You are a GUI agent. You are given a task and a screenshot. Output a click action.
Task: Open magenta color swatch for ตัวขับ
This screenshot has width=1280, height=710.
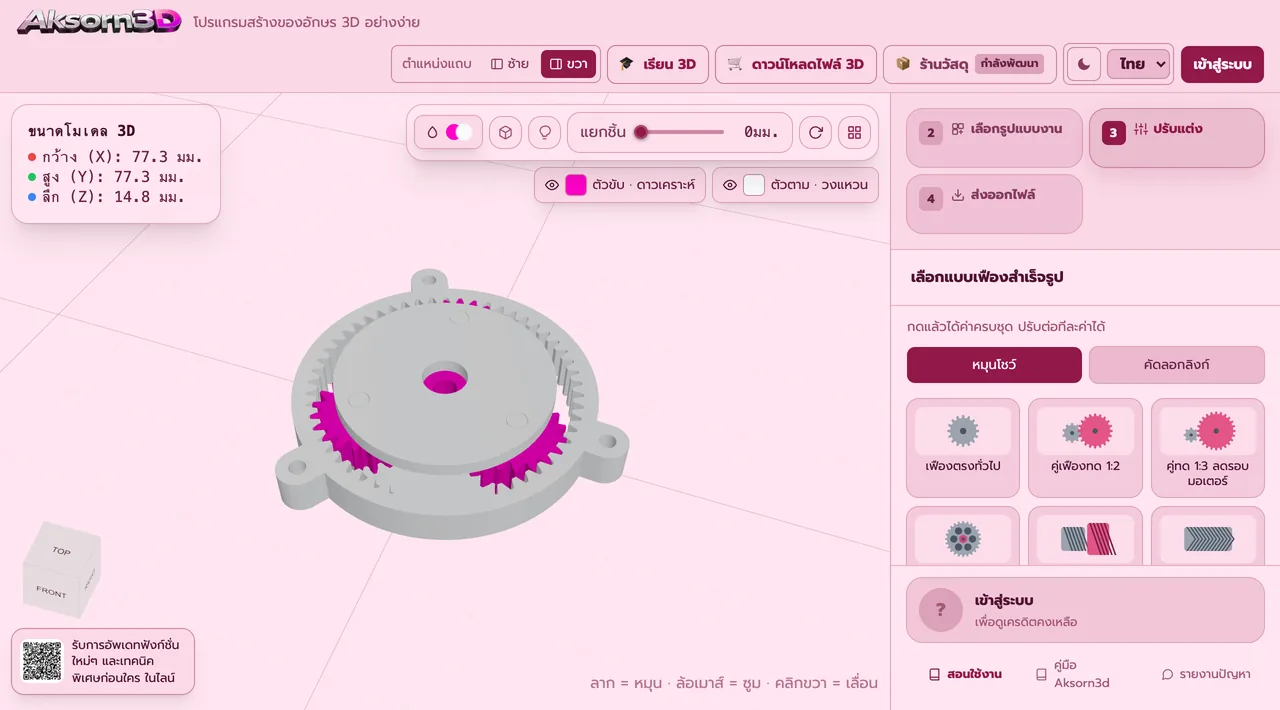click(x=576, y=185)
